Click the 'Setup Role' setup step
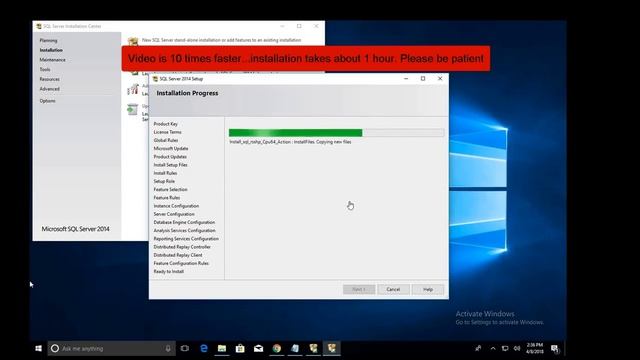 click(x=164, y=181)
